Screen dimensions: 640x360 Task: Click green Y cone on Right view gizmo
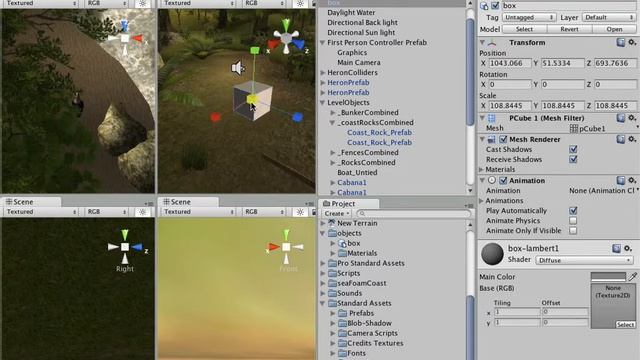pyautogui.click(x=125, y=235)
